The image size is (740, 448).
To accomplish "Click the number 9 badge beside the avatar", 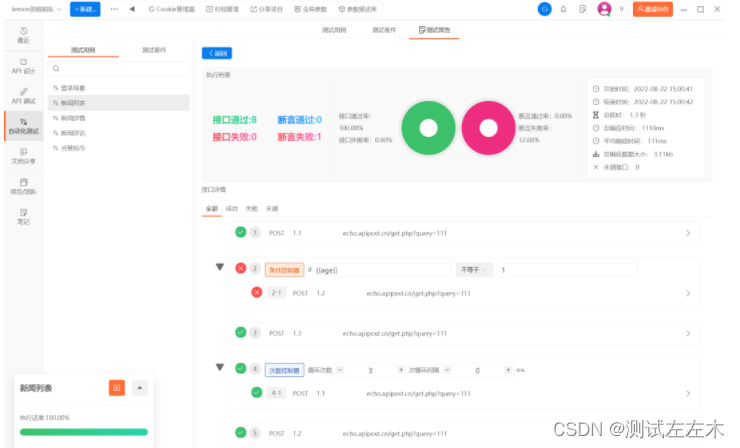I will click(621, 9).
